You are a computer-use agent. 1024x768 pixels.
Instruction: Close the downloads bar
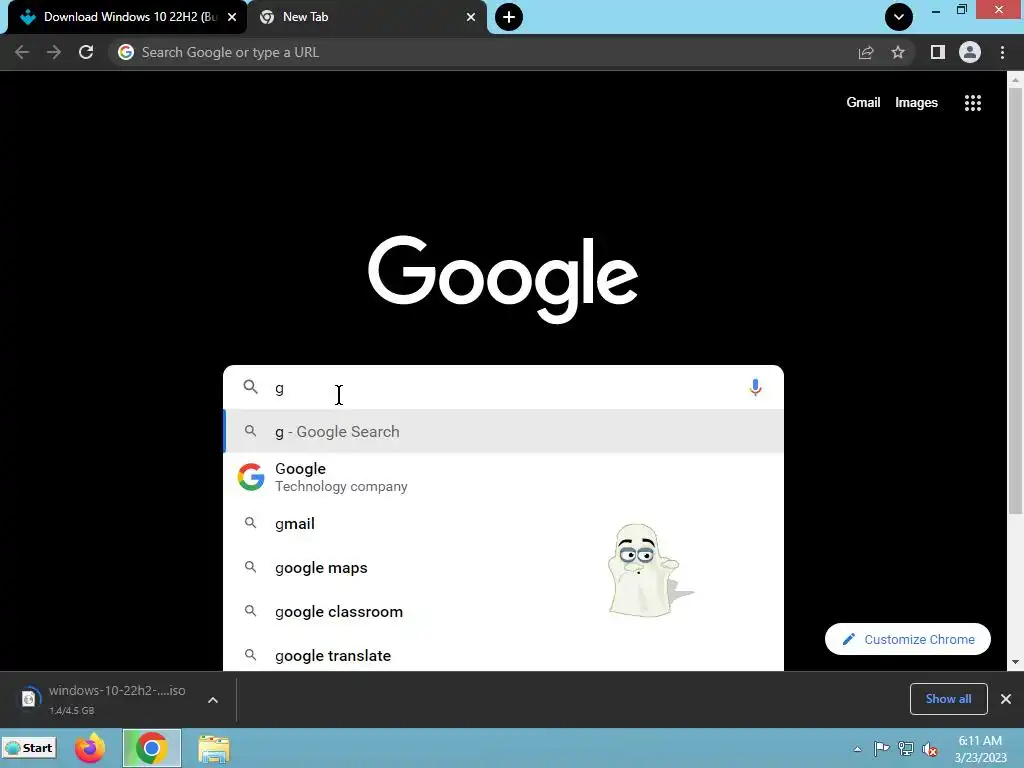pos(1006,699)
